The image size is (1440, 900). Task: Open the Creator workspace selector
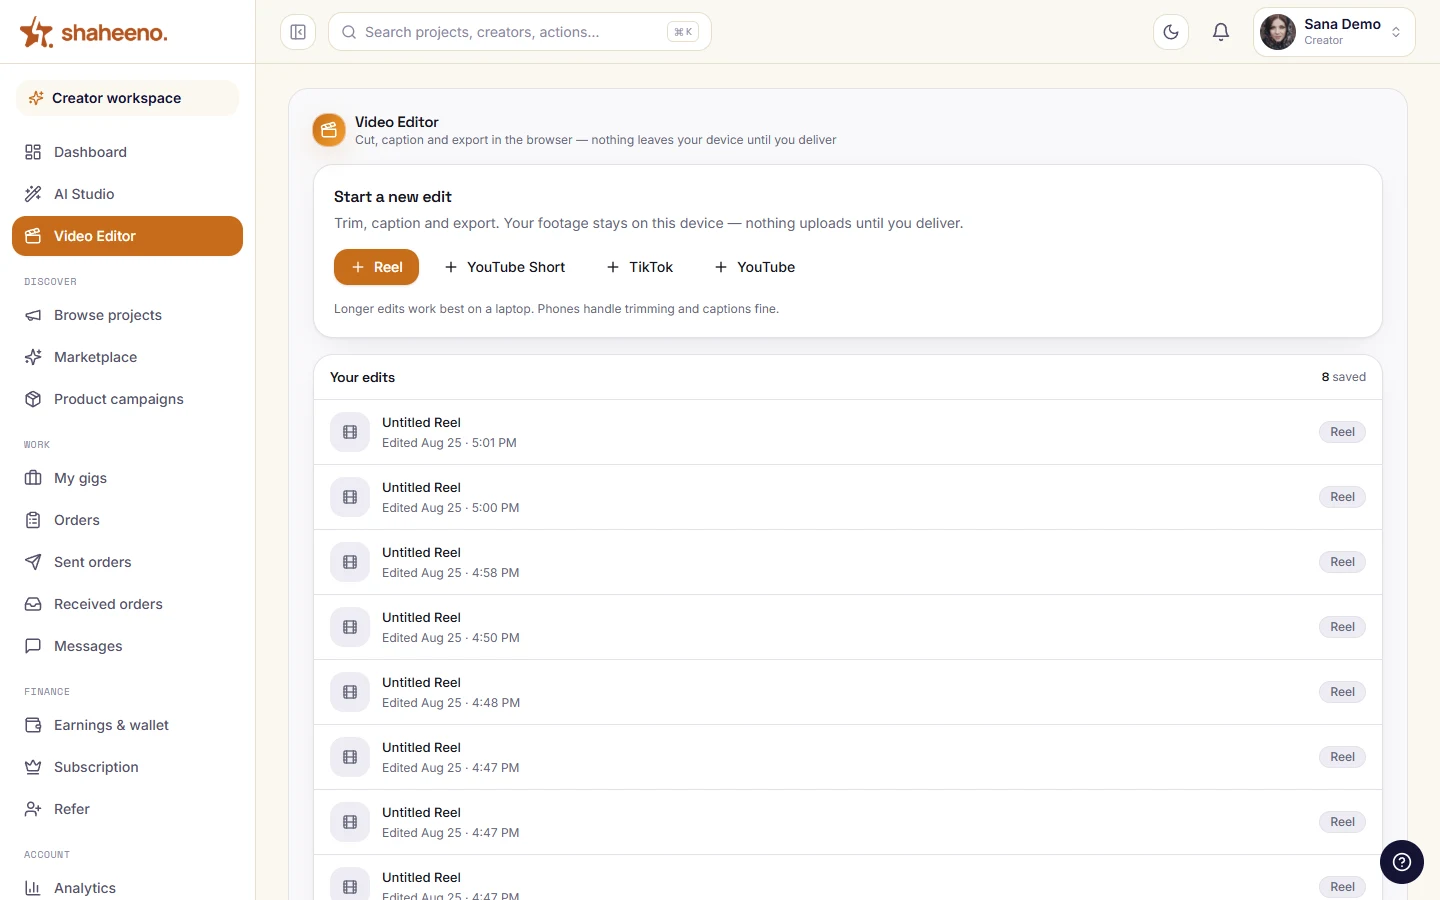pos(127,98)
